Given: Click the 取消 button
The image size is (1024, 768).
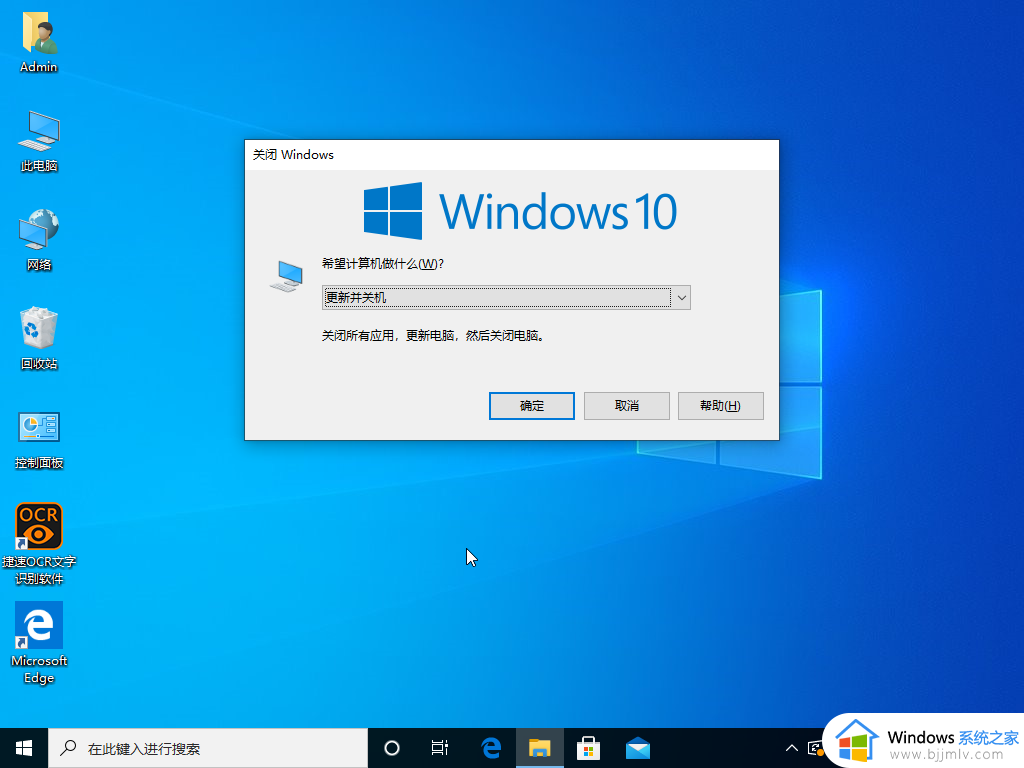Looking at the screenshot, I should 626,406.
